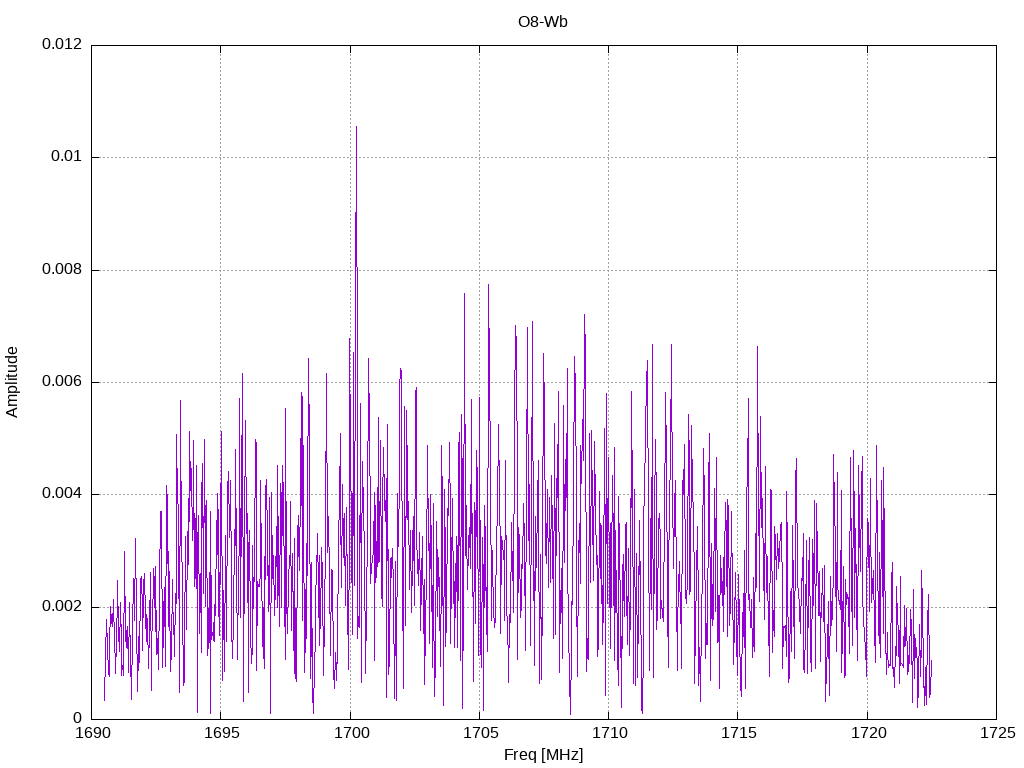Click x-axis tick label 1690

(92, 733)
